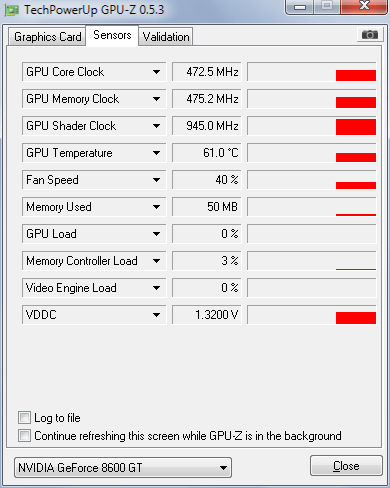Click the camera screenshot icon

click(x=370, y=34)
